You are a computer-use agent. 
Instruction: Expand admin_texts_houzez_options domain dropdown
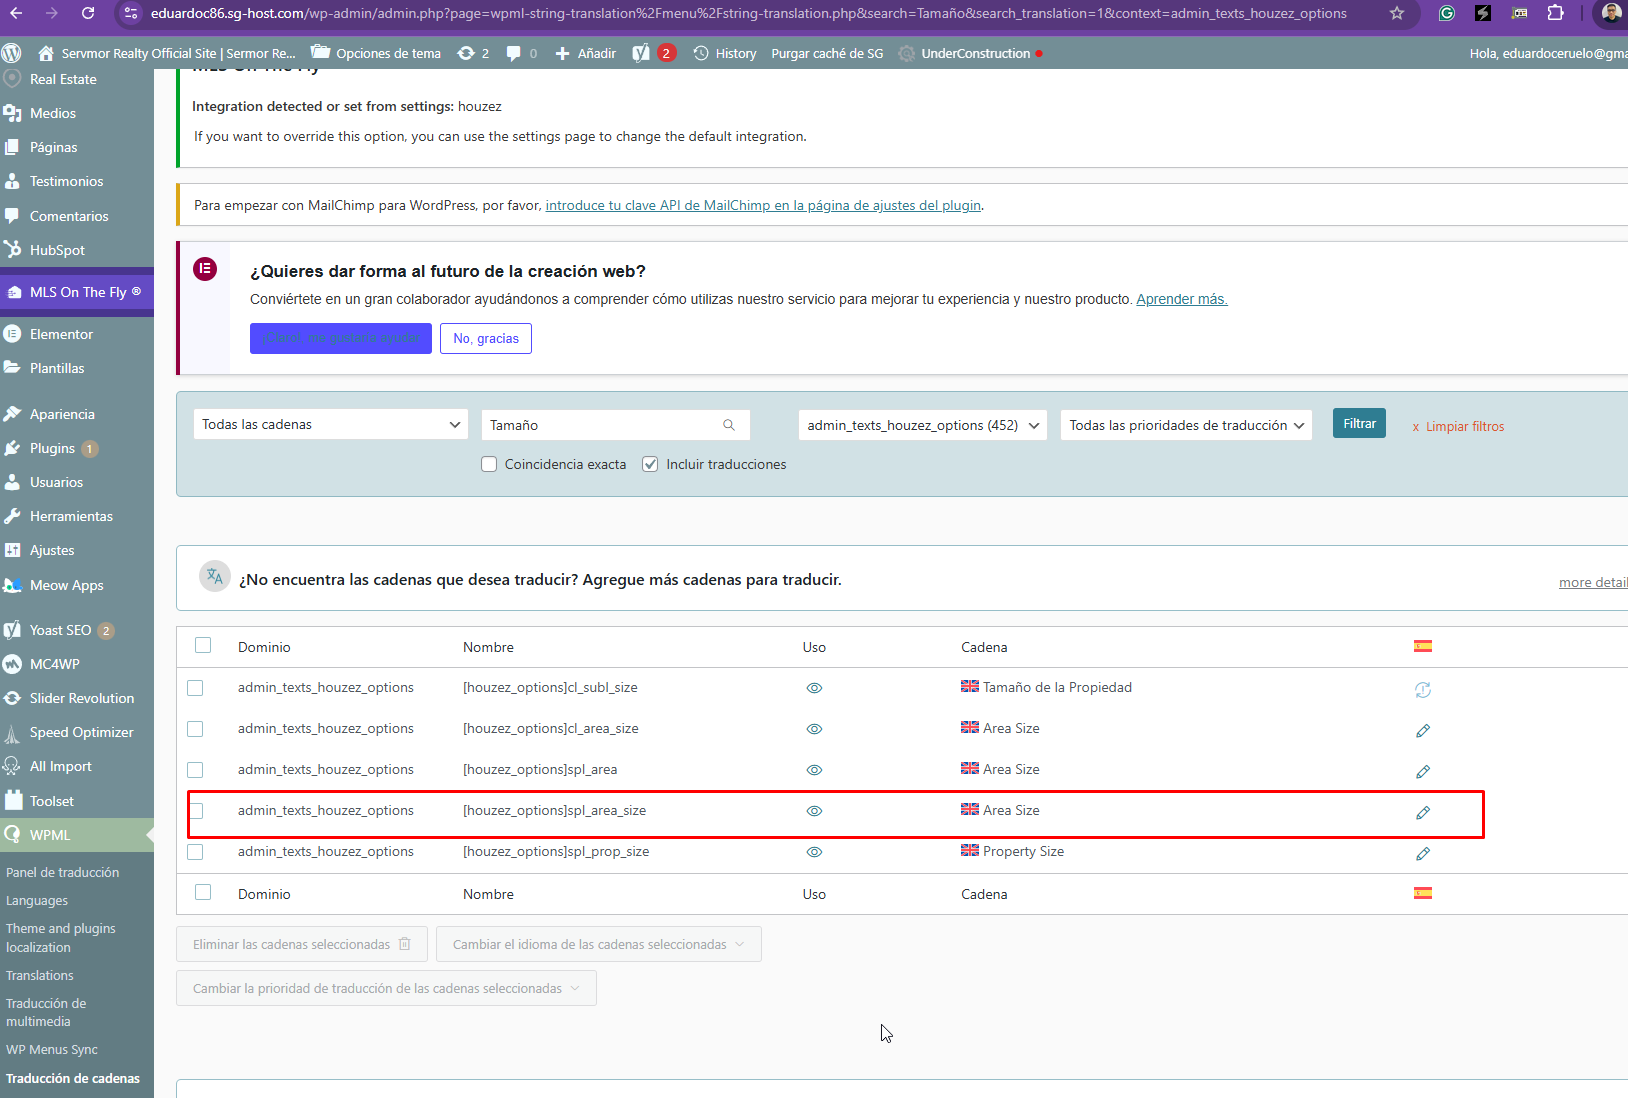click(x=922, y=425)
